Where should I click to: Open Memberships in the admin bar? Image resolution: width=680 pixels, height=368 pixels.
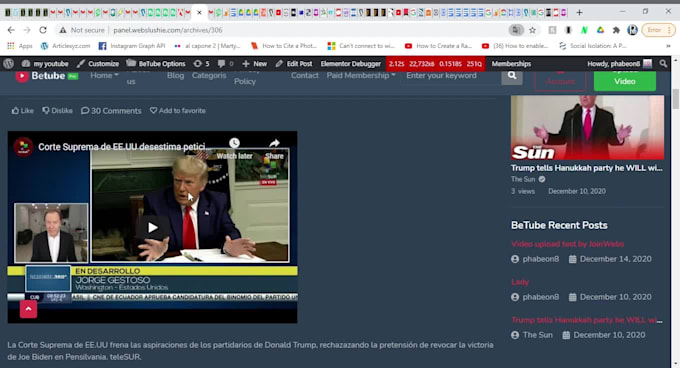tap(511, 64)
